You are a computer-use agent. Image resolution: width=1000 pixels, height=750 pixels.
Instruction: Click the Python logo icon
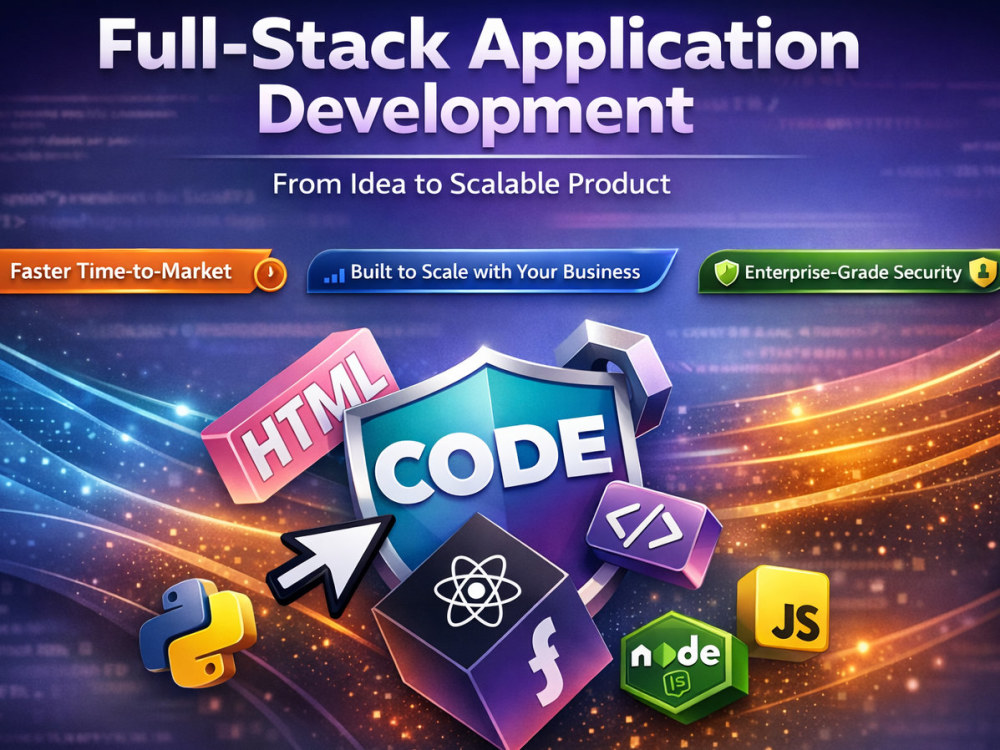(198, 632)
